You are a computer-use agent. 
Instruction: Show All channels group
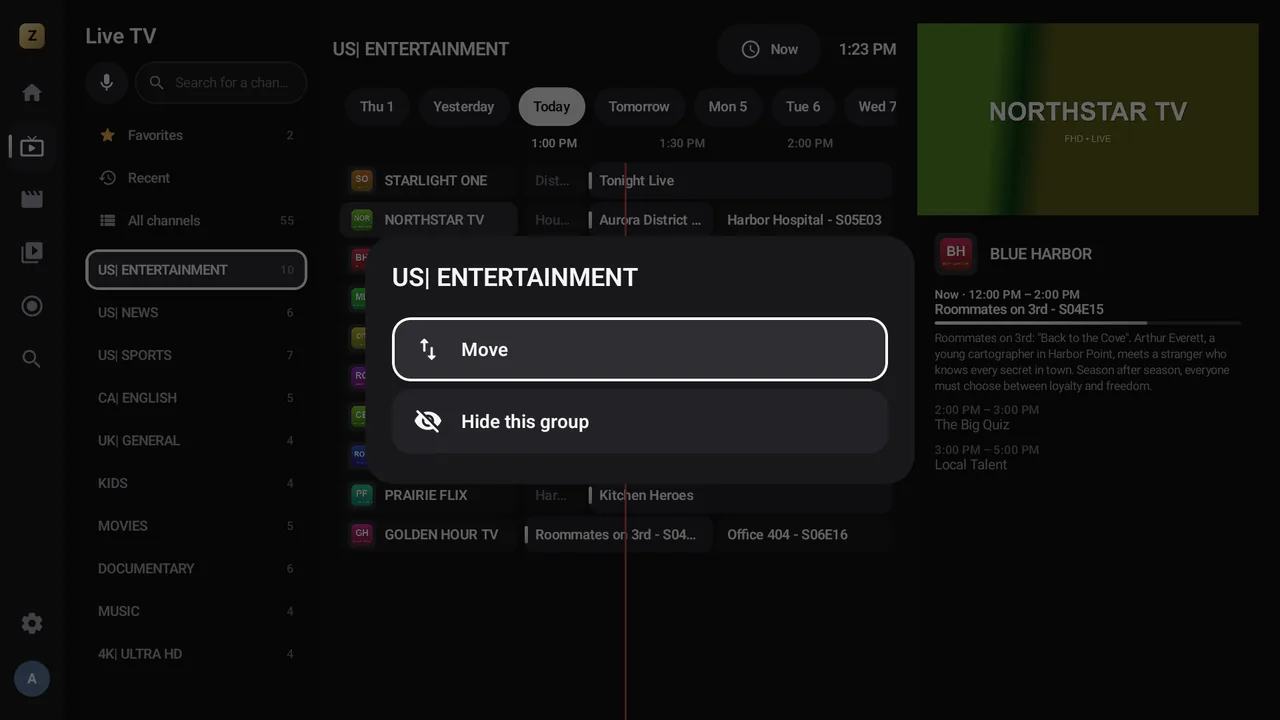(196, 220)
